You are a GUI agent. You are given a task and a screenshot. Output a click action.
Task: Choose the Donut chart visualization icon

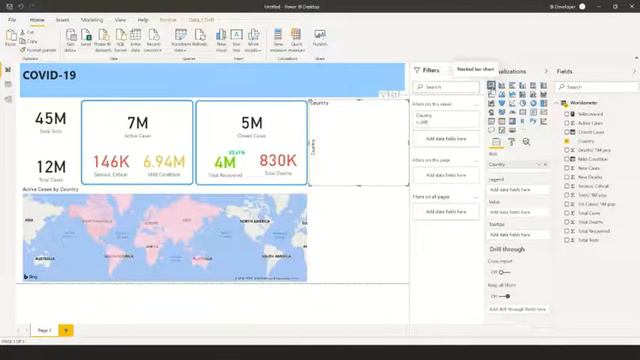(533, 103)
